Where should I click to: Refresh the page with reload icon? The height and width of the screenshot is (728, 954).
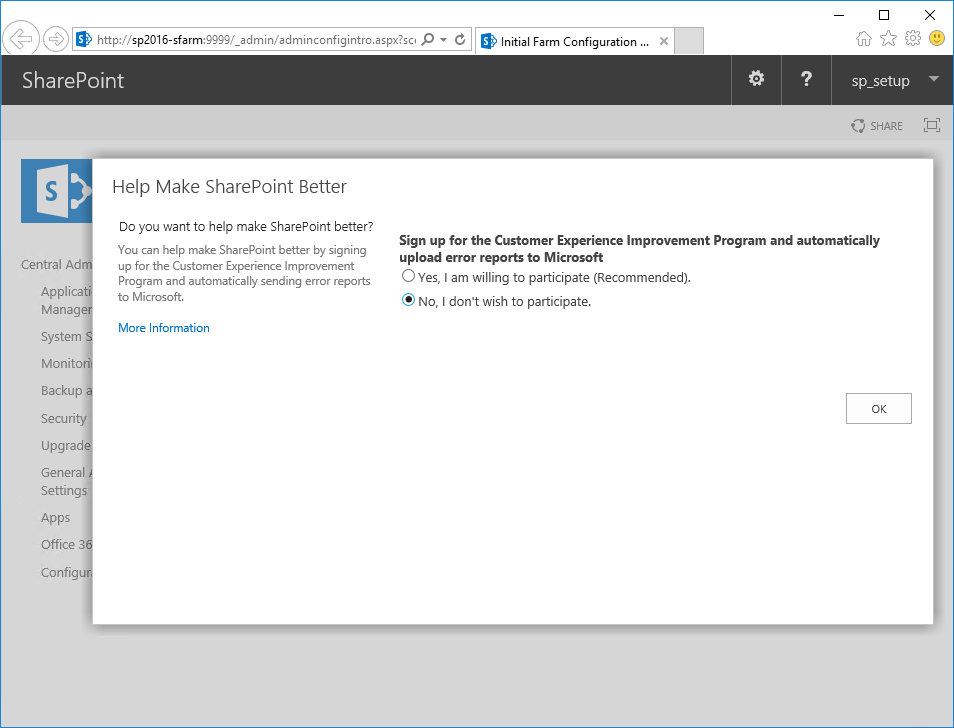tap(461, 40)
